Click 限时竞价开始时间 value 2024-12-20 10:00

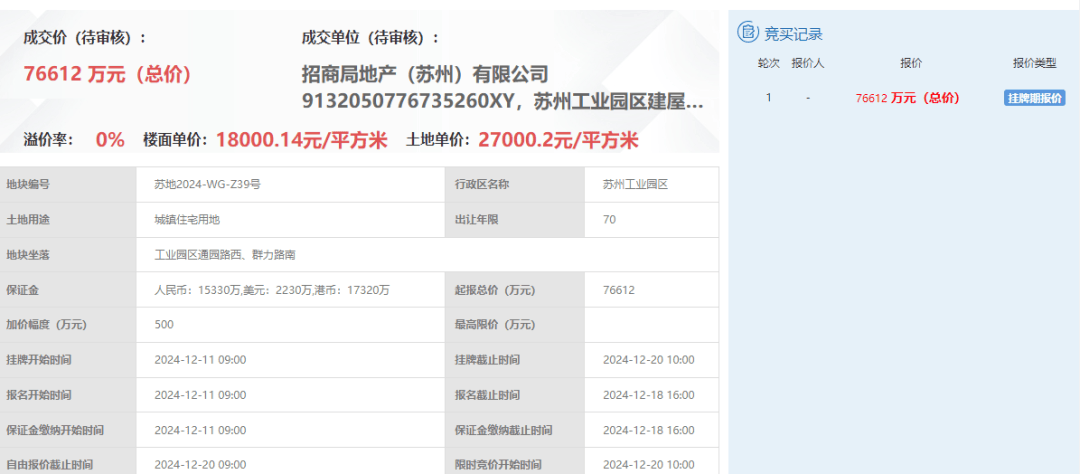point(648,465)
